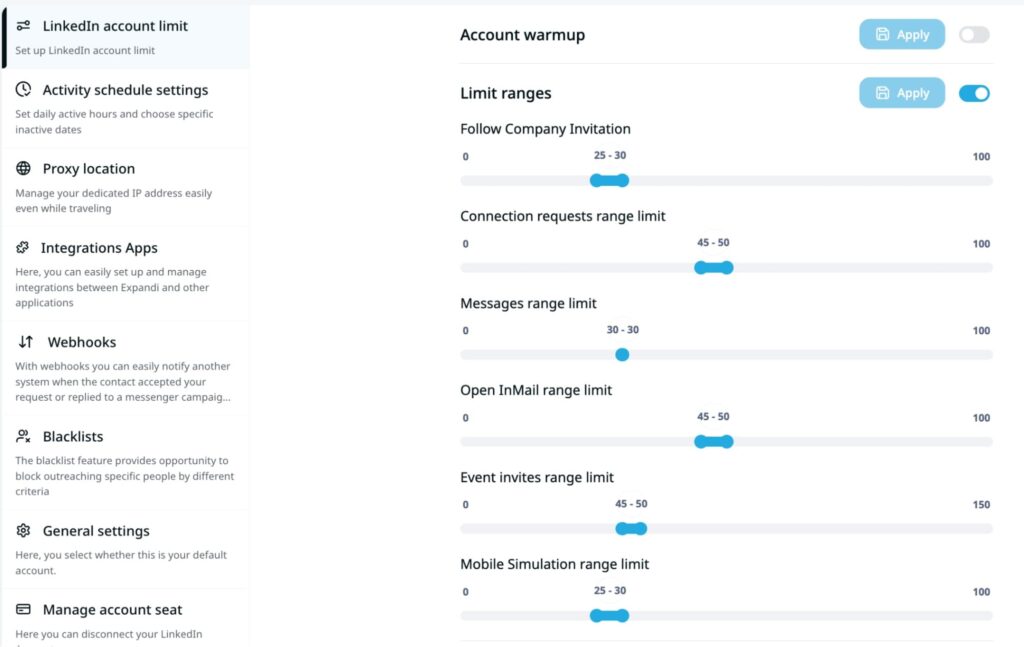Click the Messages range limit slider handle
The width and height of the screenshot is (1024, 647).
coord(622,355)
